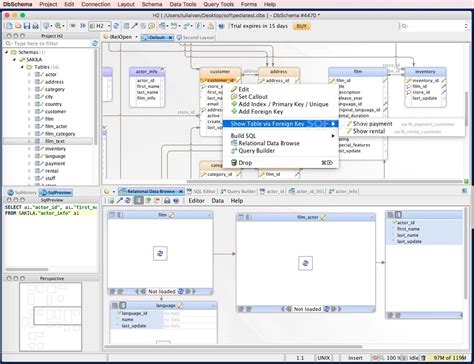This screenshot has width=474, height=364.
Task: Click the edit pencil icon on film_actor header
Action: pos(323,217)
